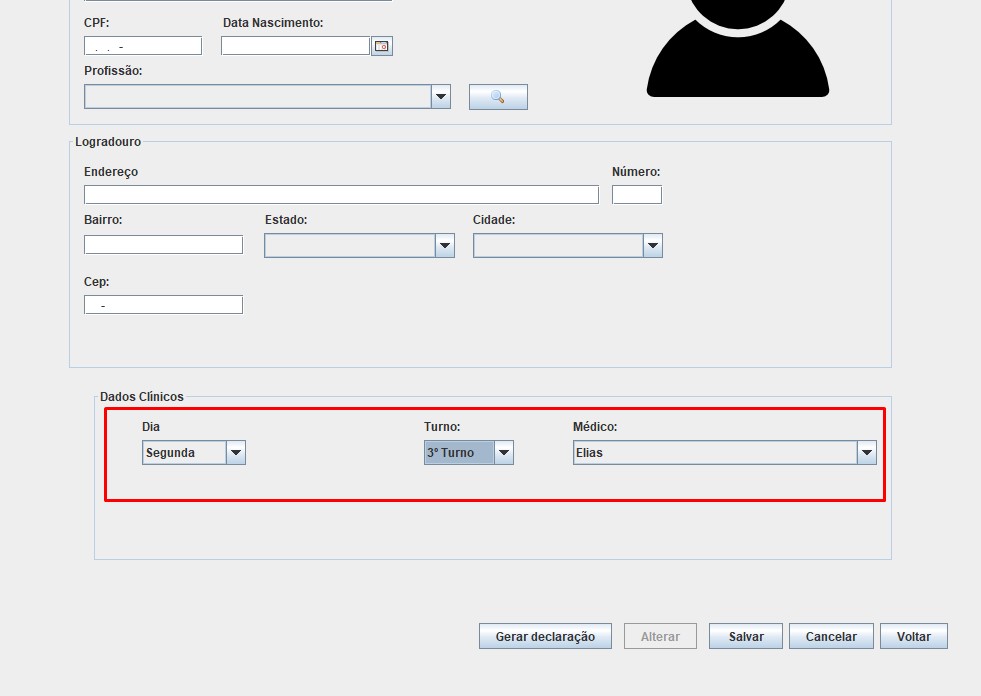Open the Profissão combo box
Screen dimensions: 981x696
tap(267, 97)
